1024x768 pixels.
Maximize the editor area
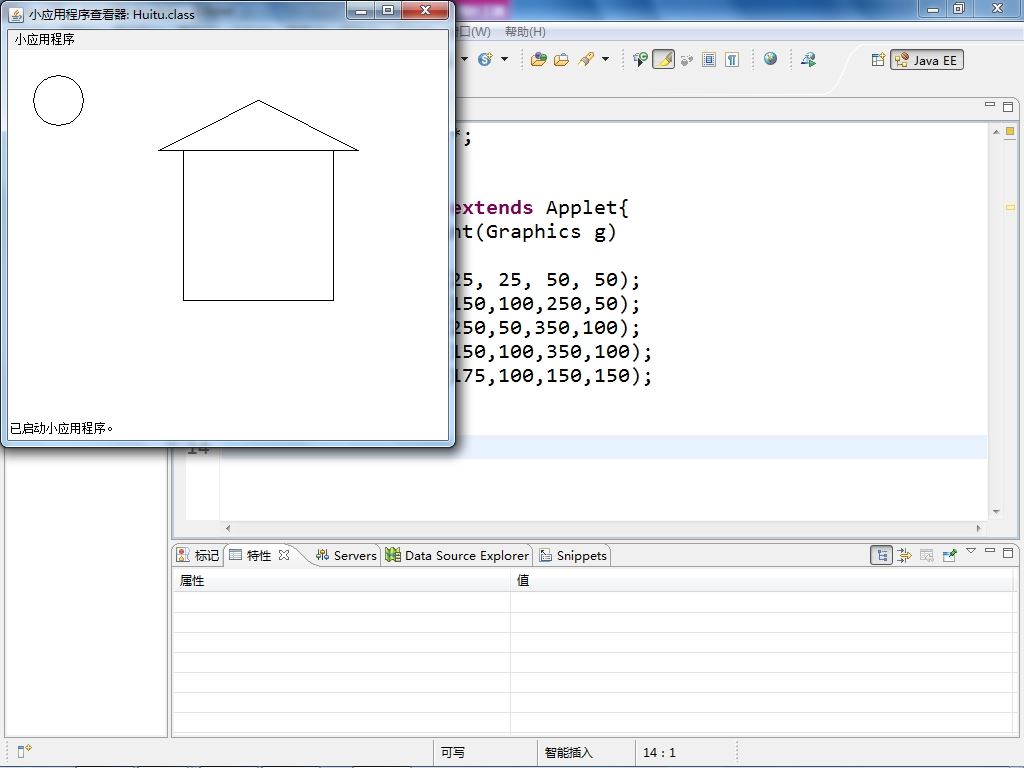1008,106
